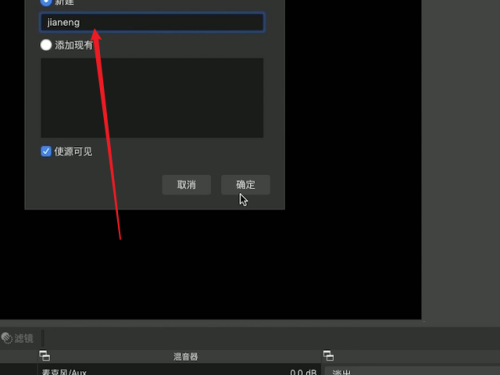The image size is (500, 375).
Task: Click the 取消 button
Action: click(x=186, y=185)
